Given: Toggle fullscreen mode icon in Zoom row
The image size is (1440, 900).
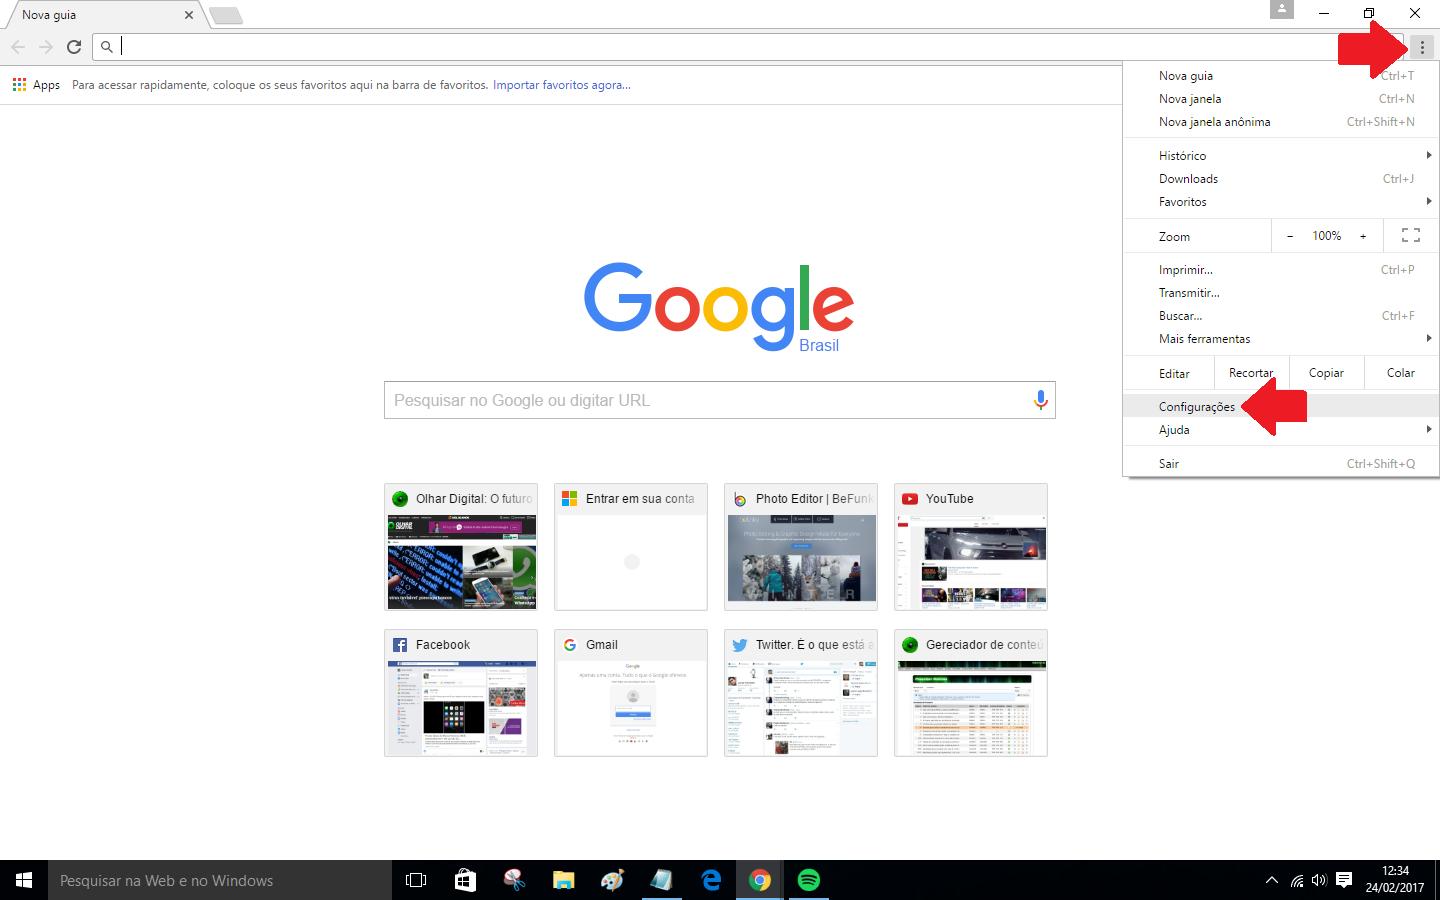Looking at the screenshot, I should pyautogui.click(x=1410, y=236).
